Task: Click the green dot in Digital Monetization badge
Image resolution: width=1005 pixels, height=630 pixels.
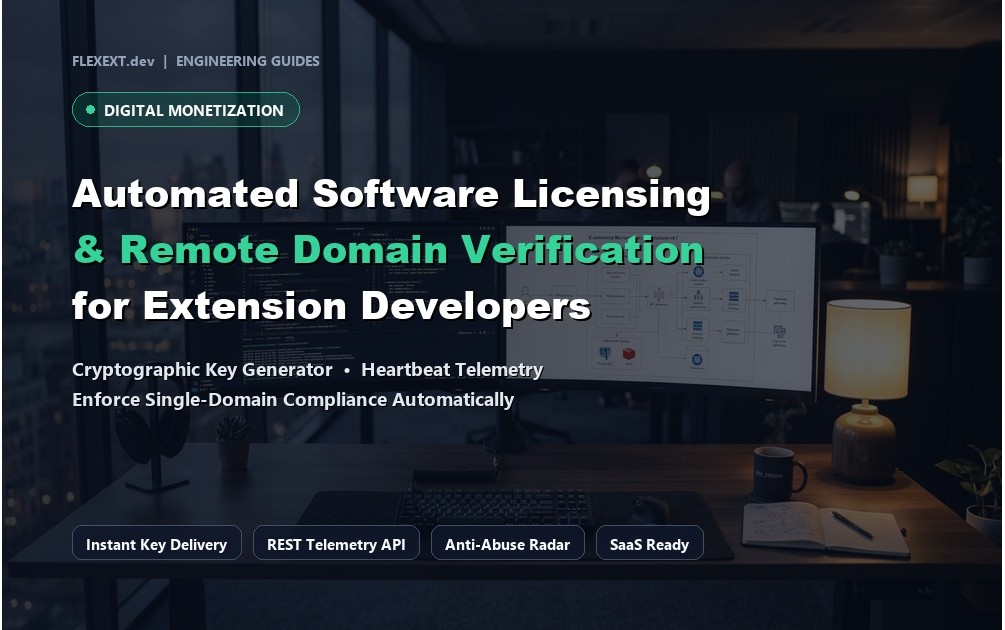Action: click(90, 110)
